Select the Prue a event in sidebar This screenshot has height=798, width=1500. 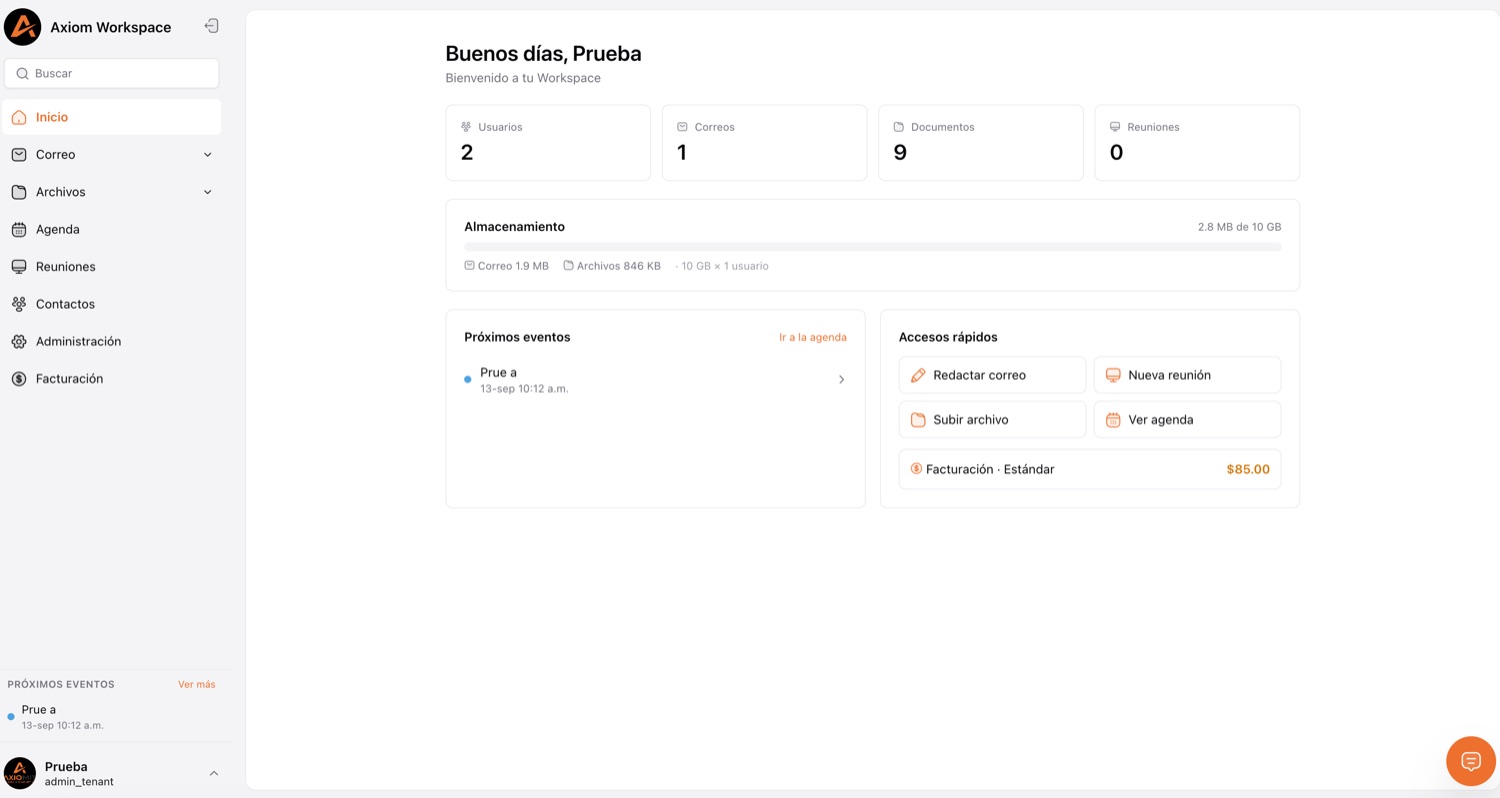pyautogui.click(x=112, y=717)
